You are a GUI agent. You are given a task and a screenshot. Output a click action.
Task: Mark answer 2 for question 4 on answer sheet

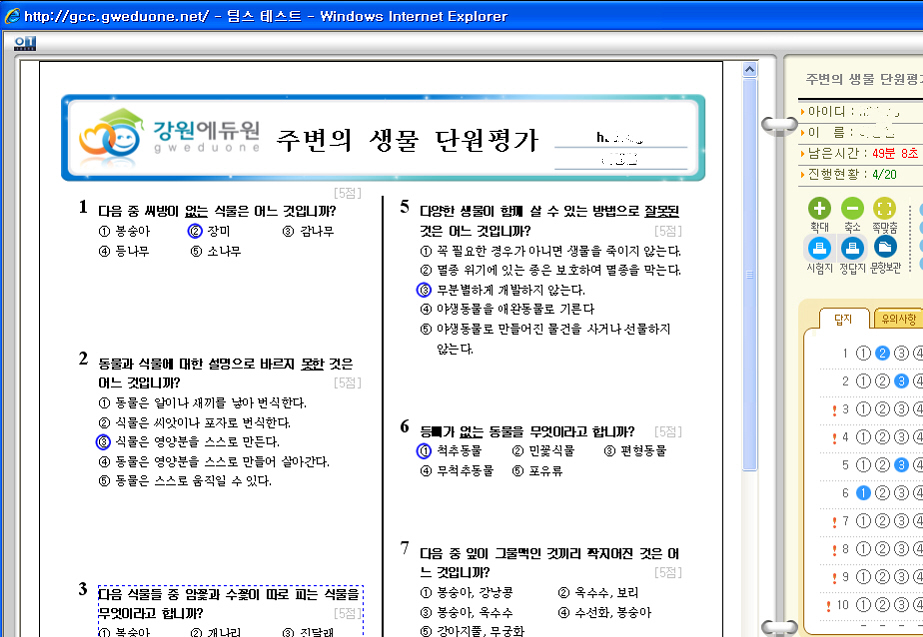882,437
